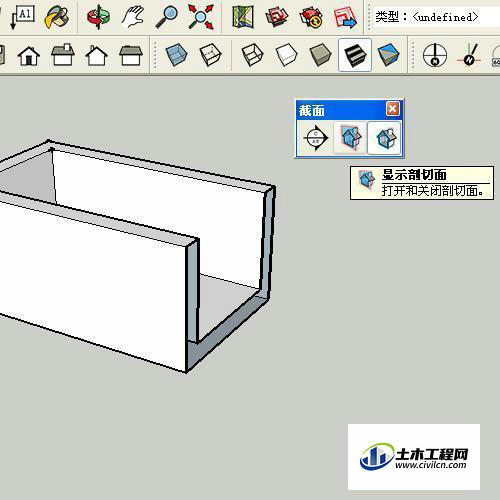Image resolution: width=500 pixels, height=500 pixels.
Task: Select the Pan hand tool
Action: point(132,17)
